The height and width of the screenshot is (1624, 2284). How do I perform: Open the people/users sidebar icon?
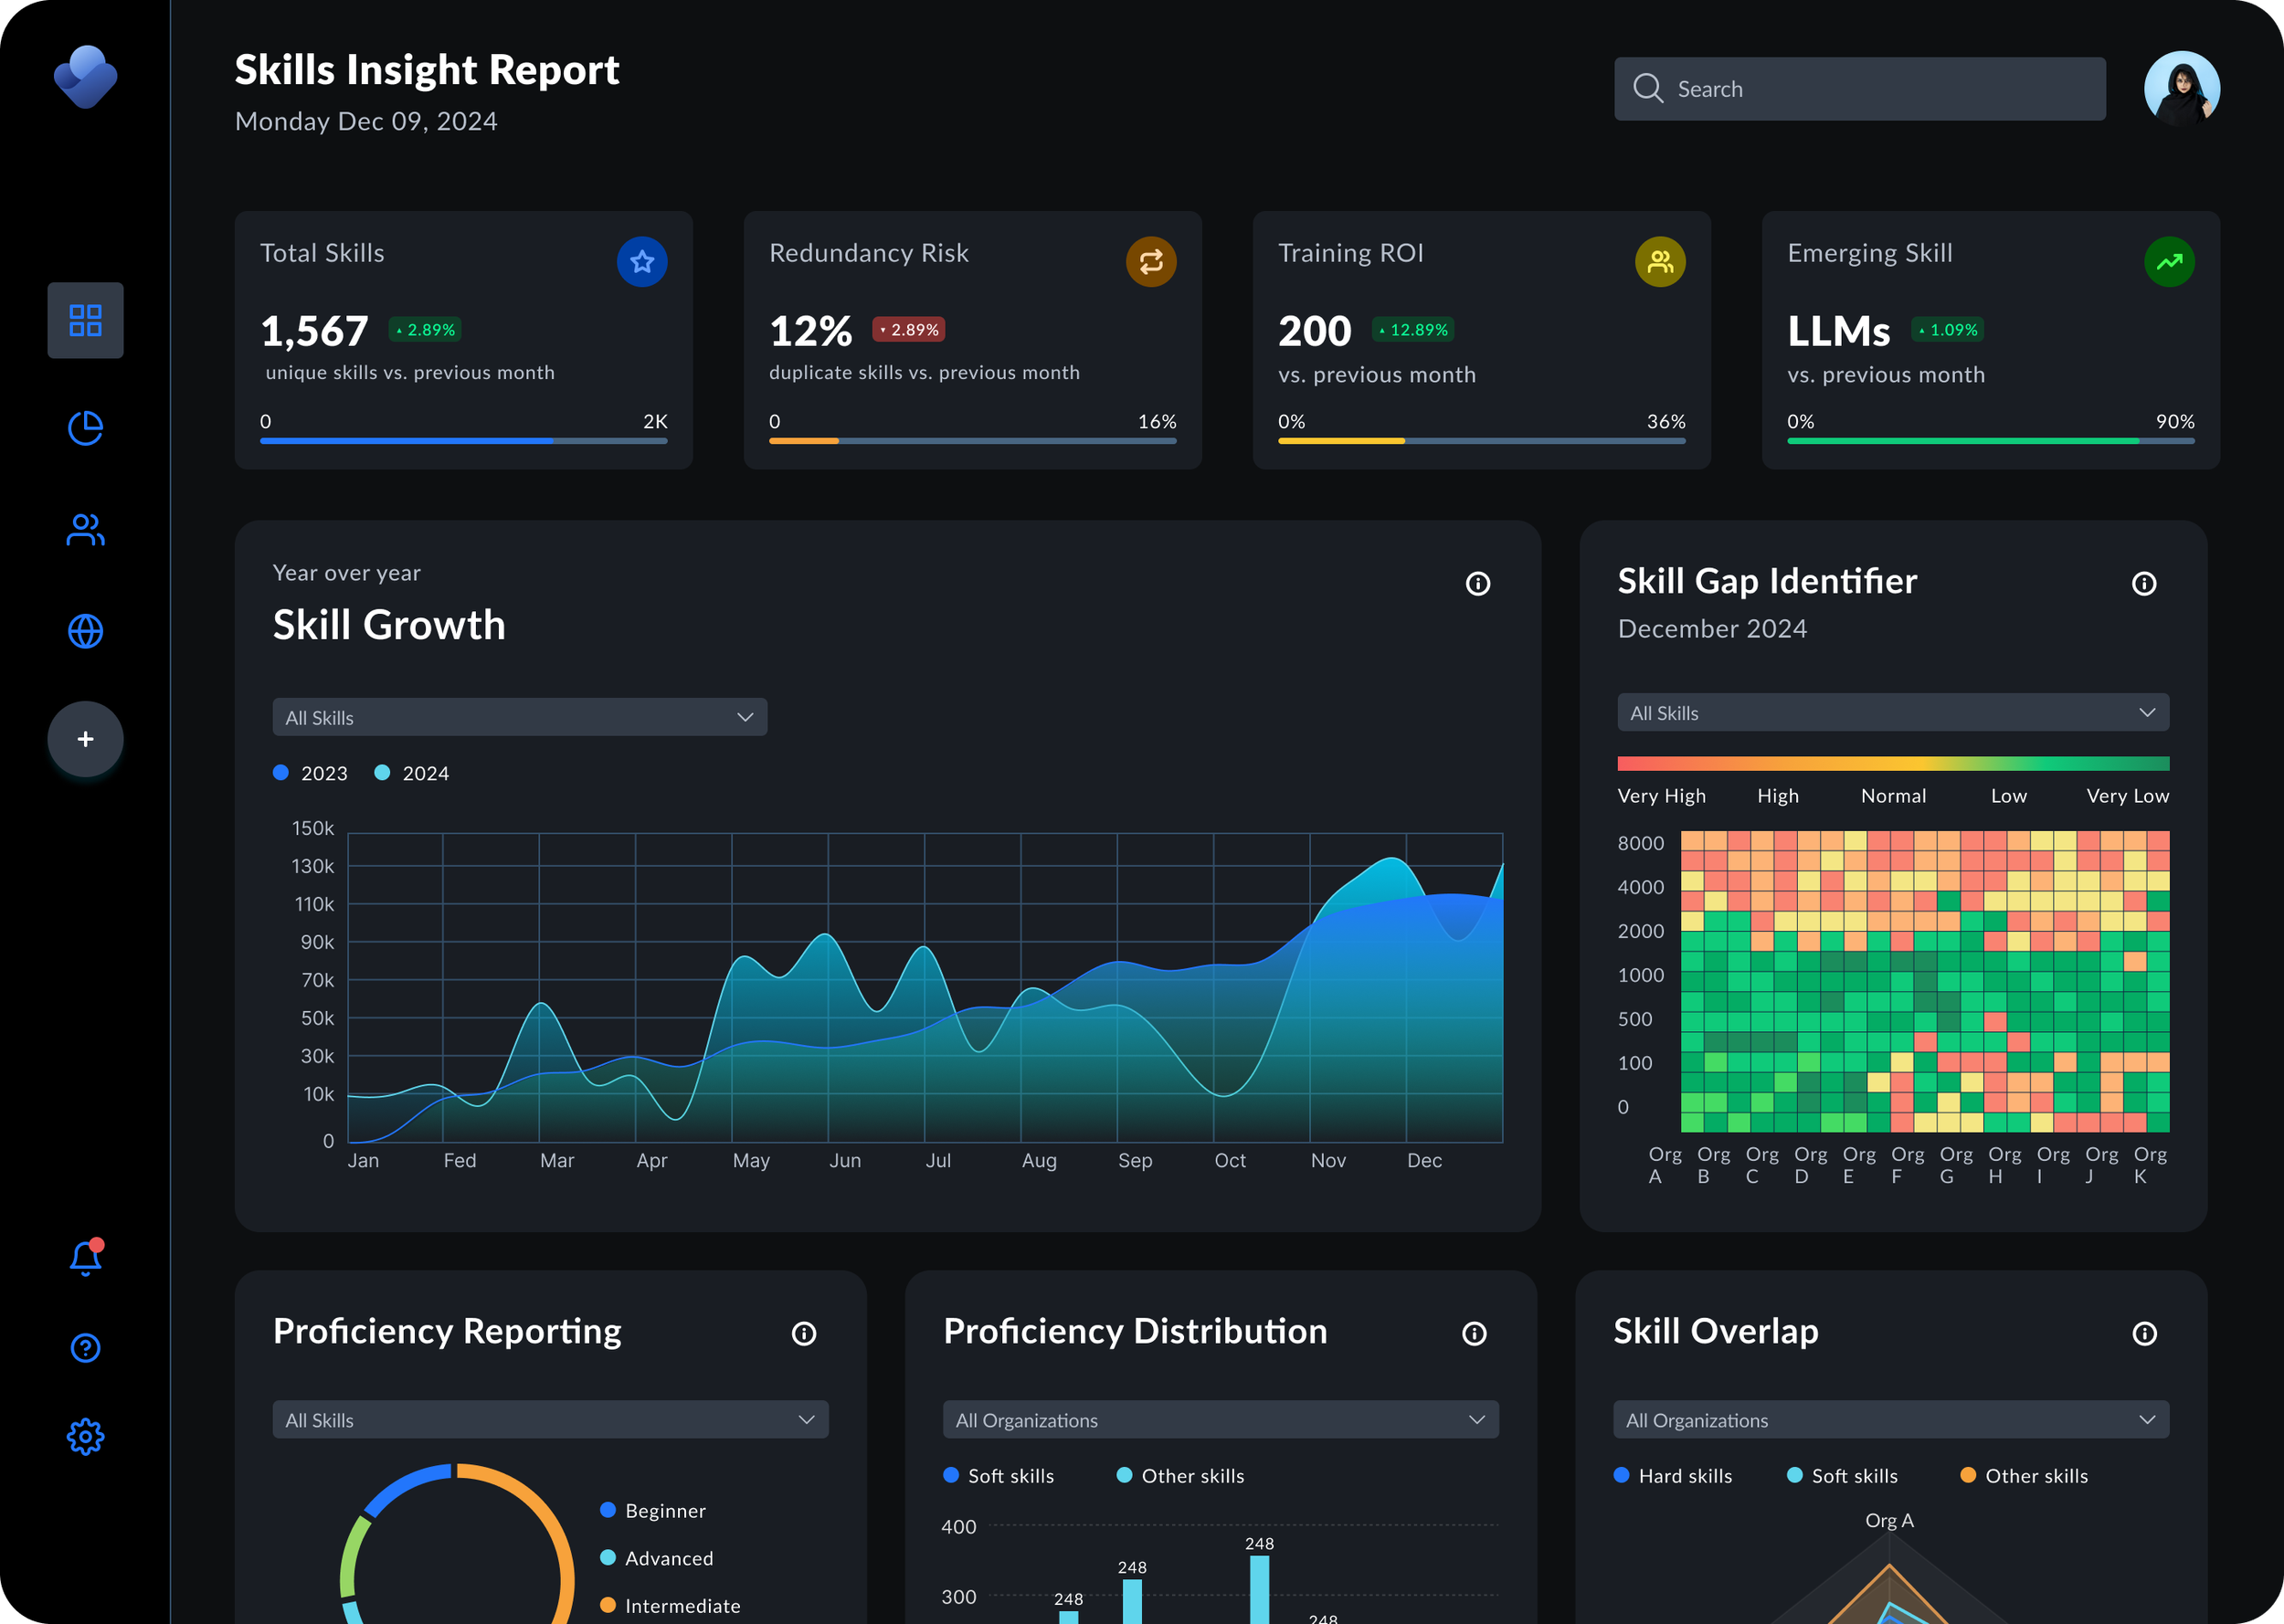pyautogui.click(x=85, y=530)
